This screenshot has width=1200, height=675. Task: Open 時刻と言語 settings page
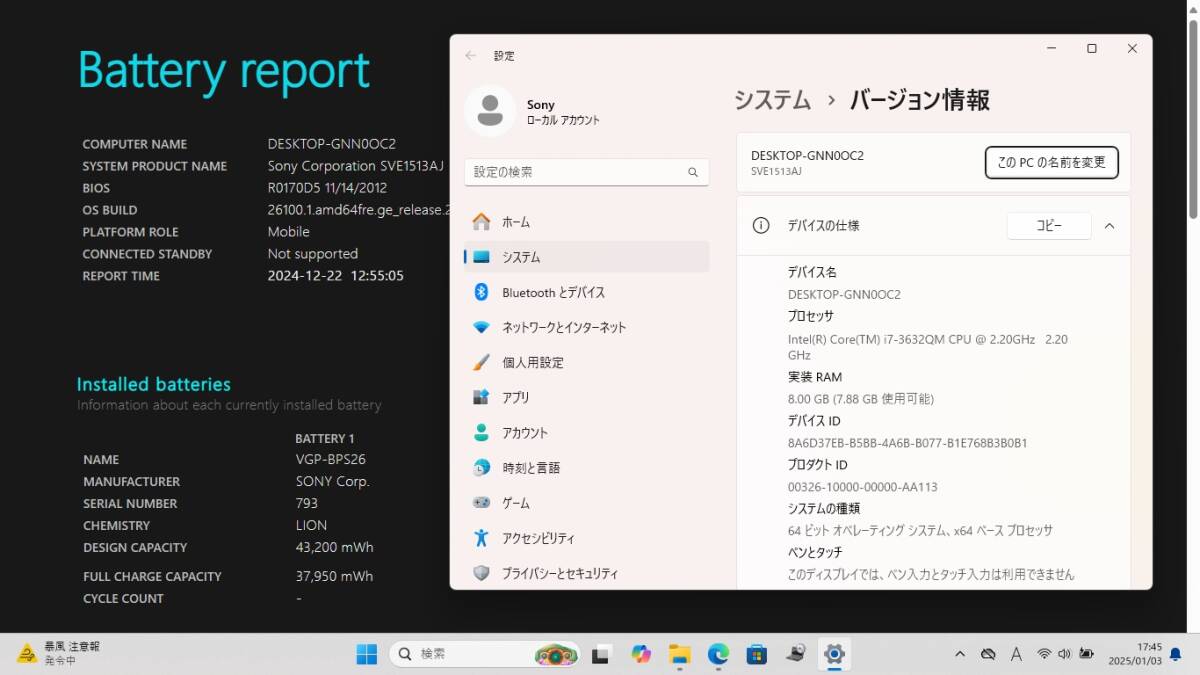pyautogui.click(x=586, y=467)
